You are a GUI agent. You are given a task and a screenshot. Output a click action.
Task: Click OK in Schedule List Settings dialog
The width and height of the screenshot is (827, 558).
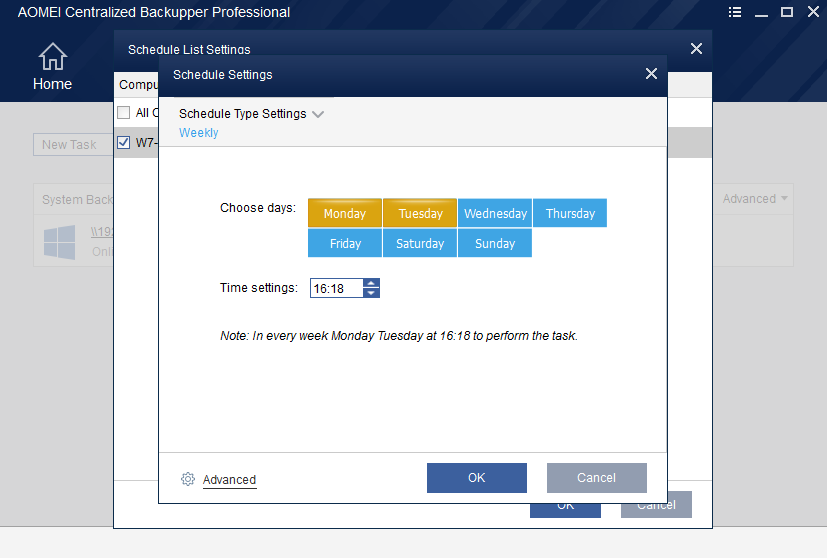565,511
